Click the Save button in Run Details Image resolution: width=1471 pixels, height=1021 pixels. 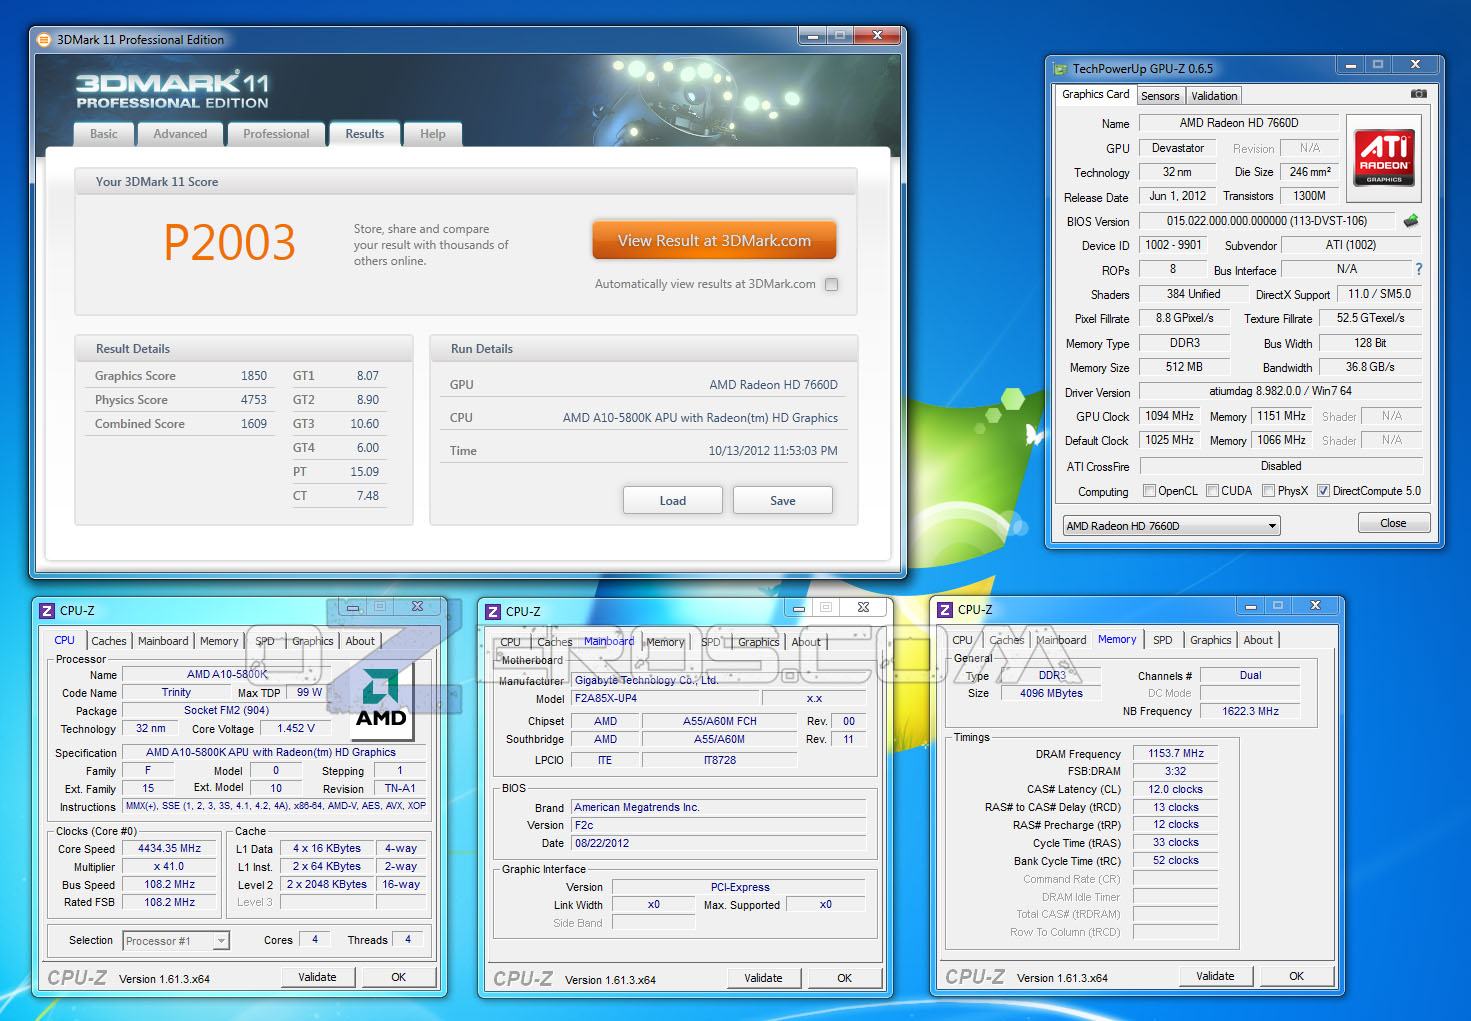tap(782, 500)
